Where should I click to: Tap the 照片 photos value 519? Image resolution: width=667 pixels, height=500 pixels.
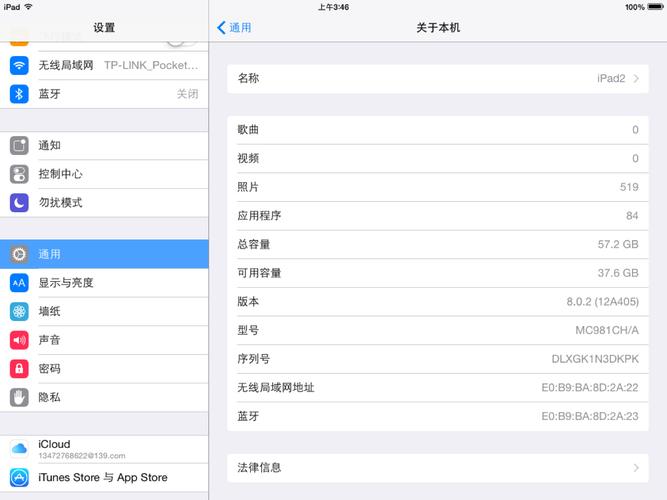(x=629, y=187)
